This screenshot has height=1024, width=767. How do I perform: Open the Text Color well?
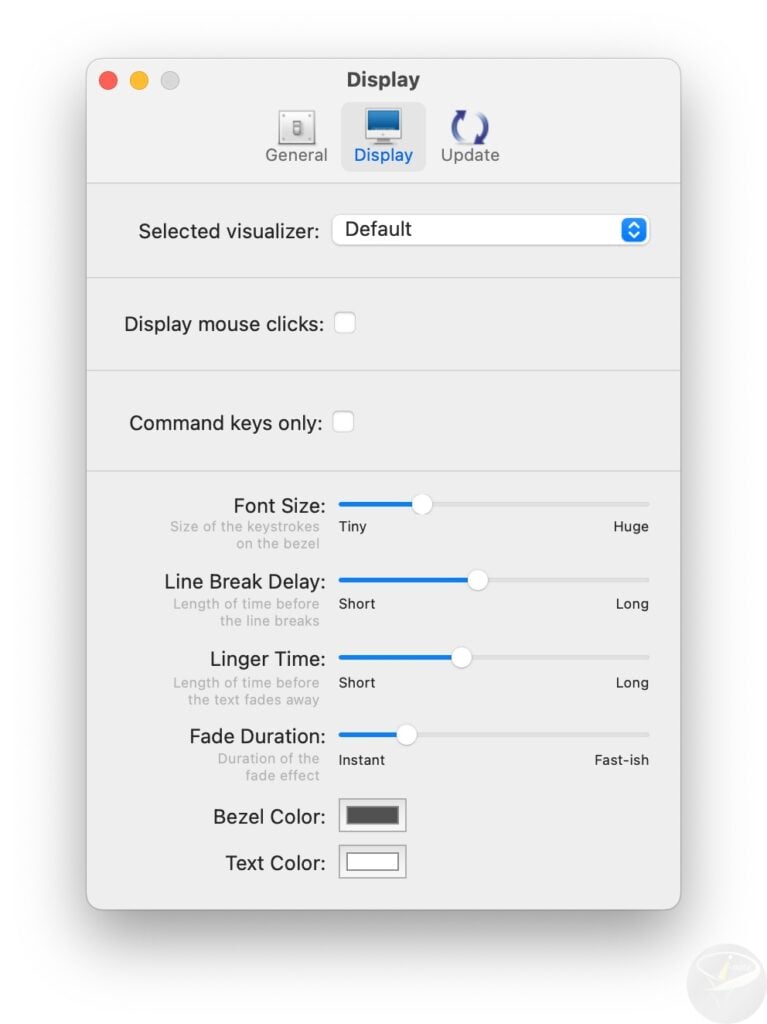(x=372, y=862)
